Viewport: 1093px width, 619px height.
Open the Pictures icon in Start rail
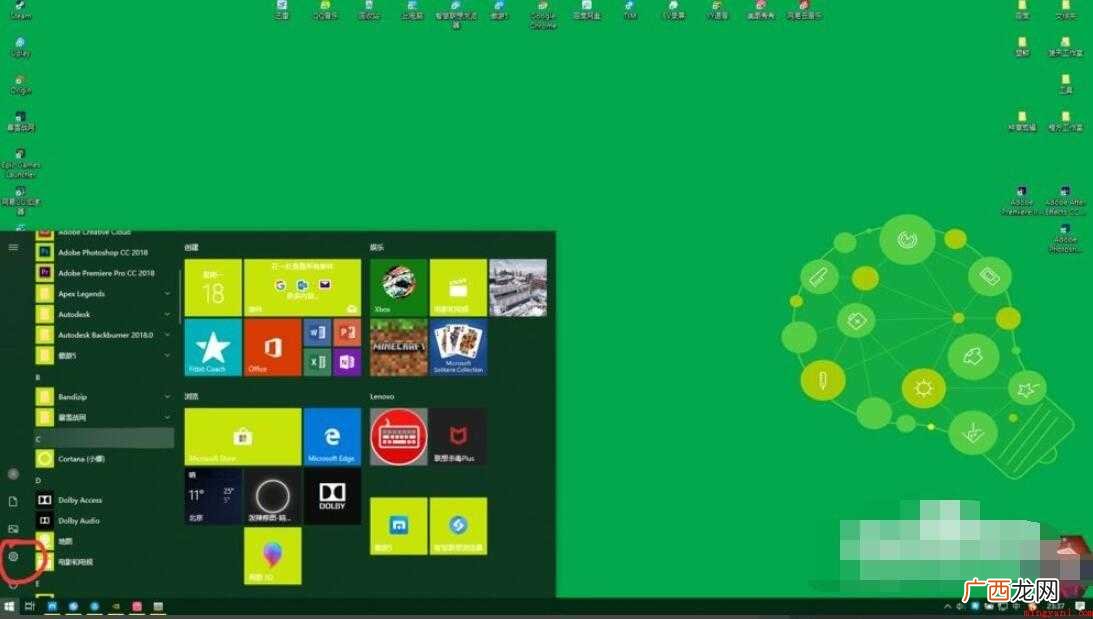tap(13, 528)
